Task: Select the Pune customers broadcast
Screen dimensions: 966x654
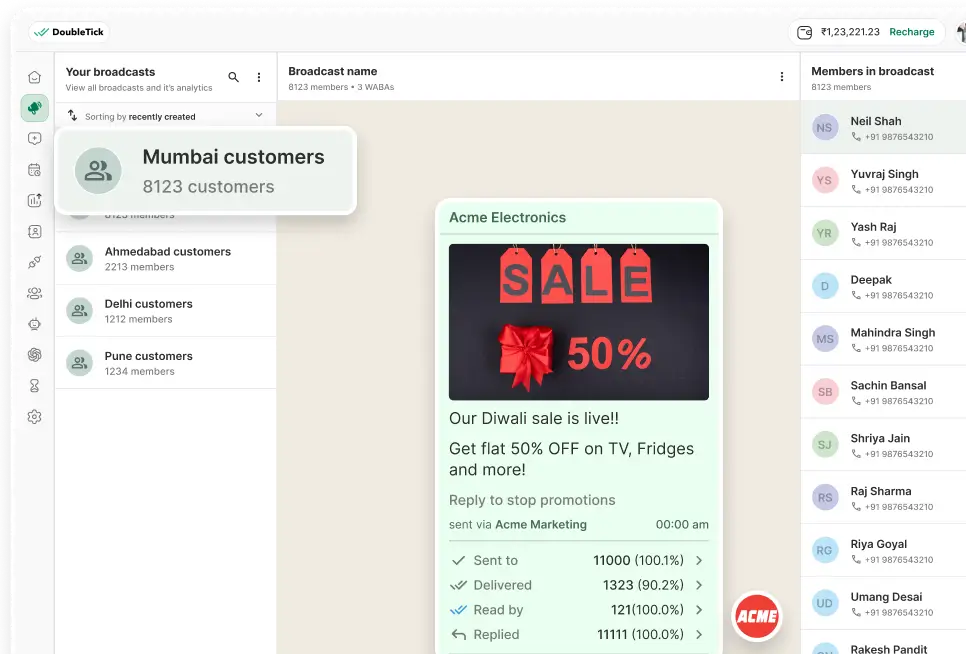Action: coord(166,363)
